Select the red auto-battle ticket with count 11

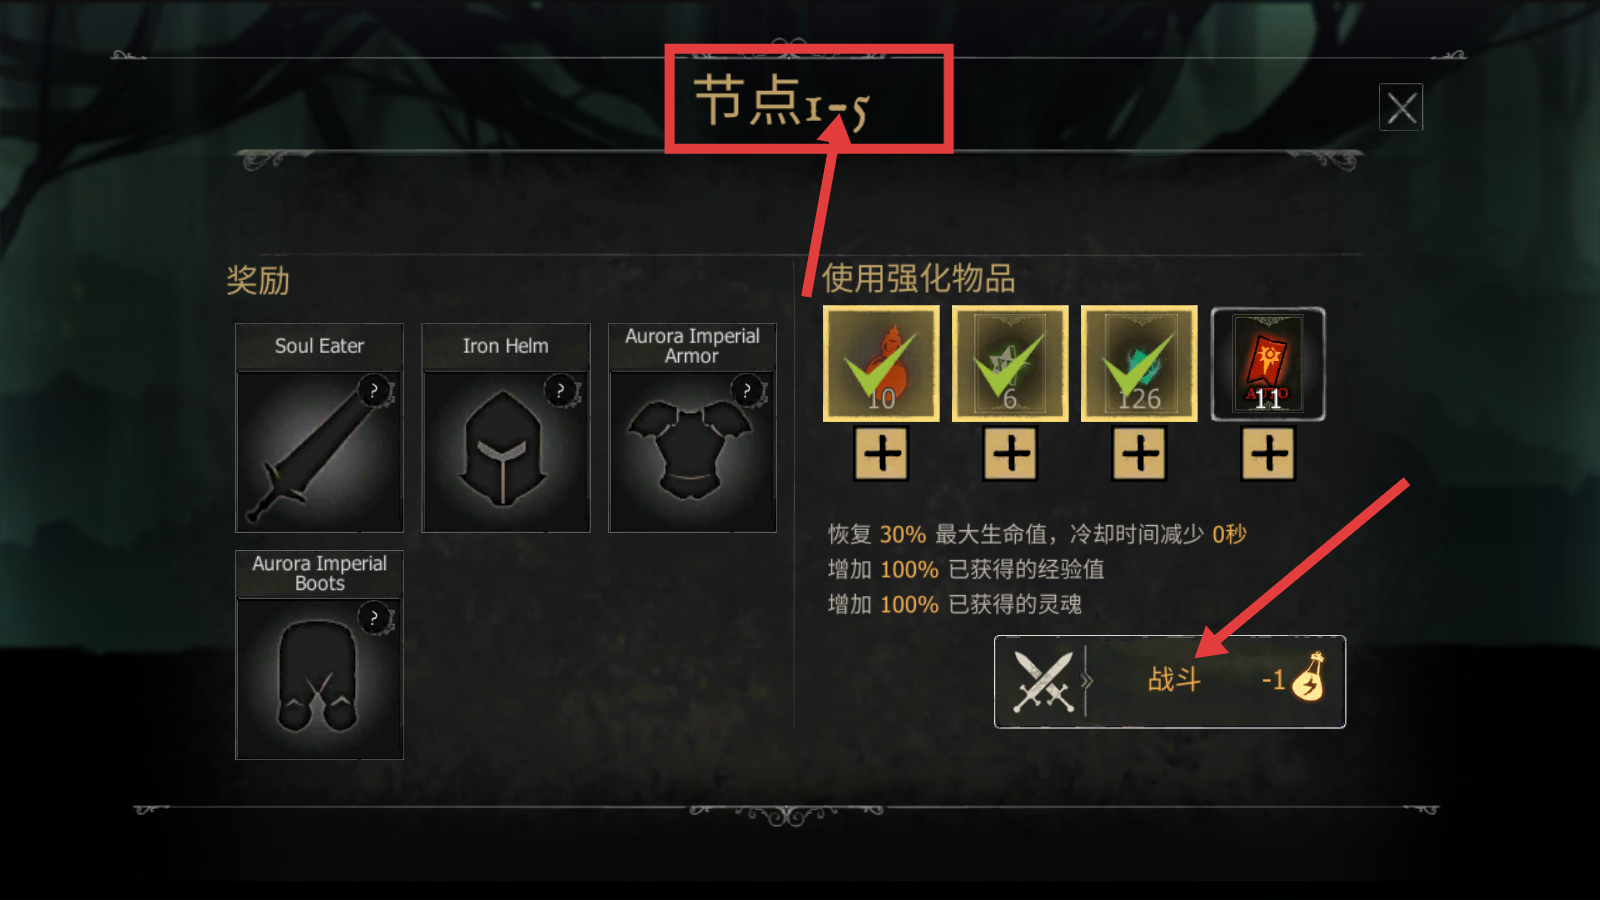tap(1268, 363)
